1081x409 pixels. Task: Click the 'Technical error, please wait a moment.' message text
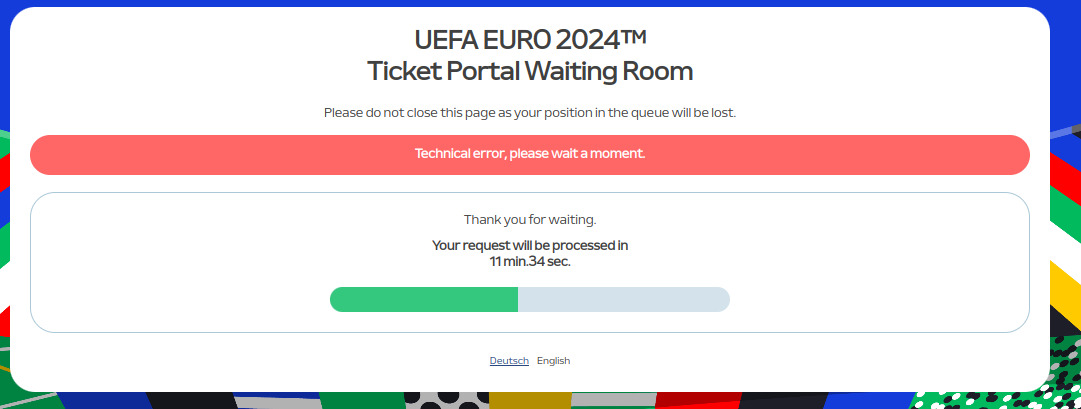pyautogui.click(x=530, y=153)
